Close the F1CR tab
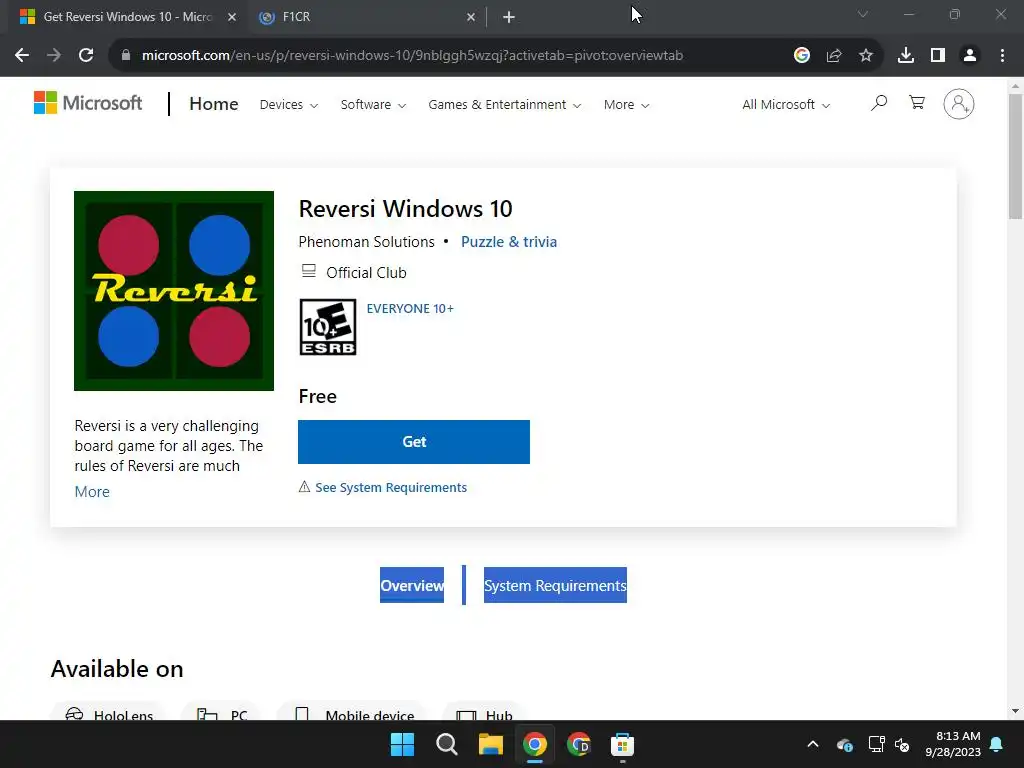Viewport: 1024px width, 768px height. tap(471, 18)
